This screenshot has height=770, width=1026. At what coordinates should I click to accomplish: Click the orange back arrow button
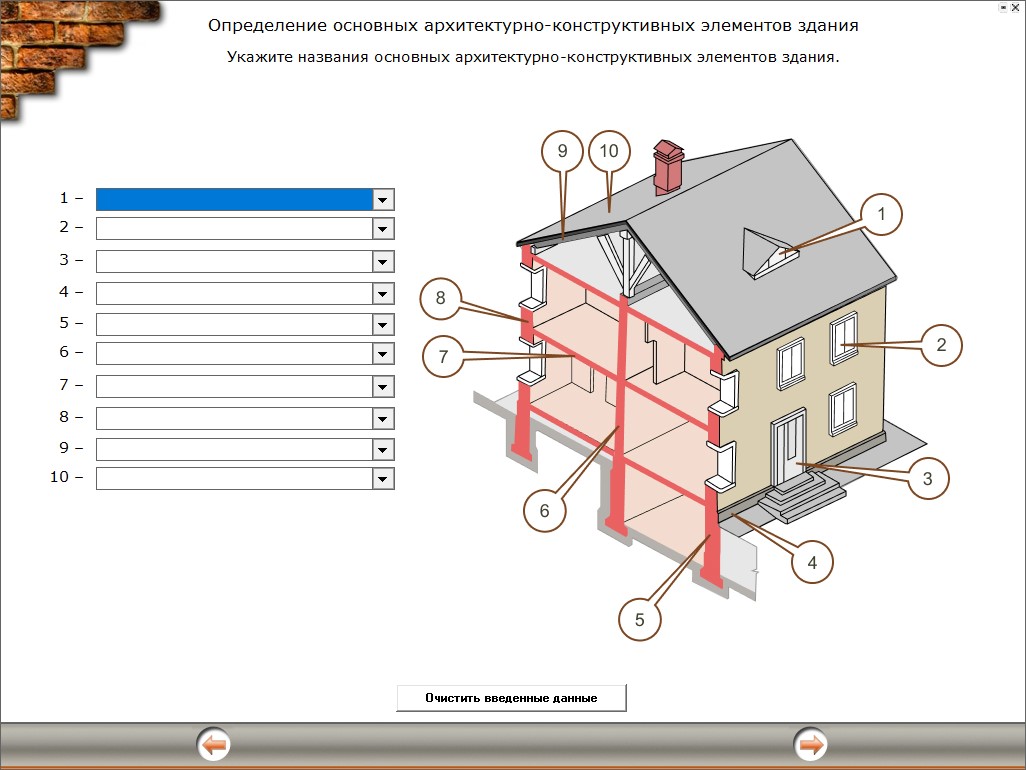[x=214, y=745]
